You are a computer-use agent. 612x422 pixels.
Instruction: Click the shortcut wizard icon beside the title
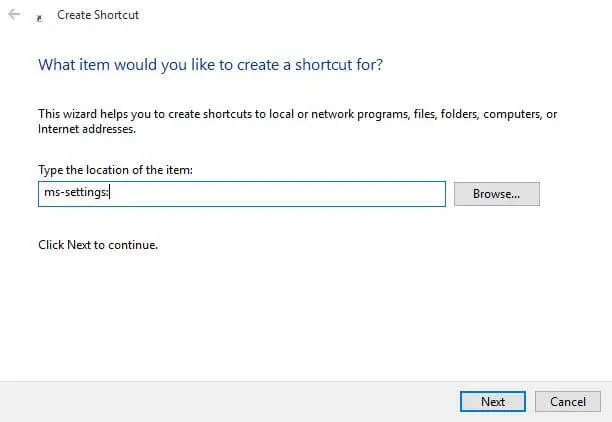tap(39, 18)
